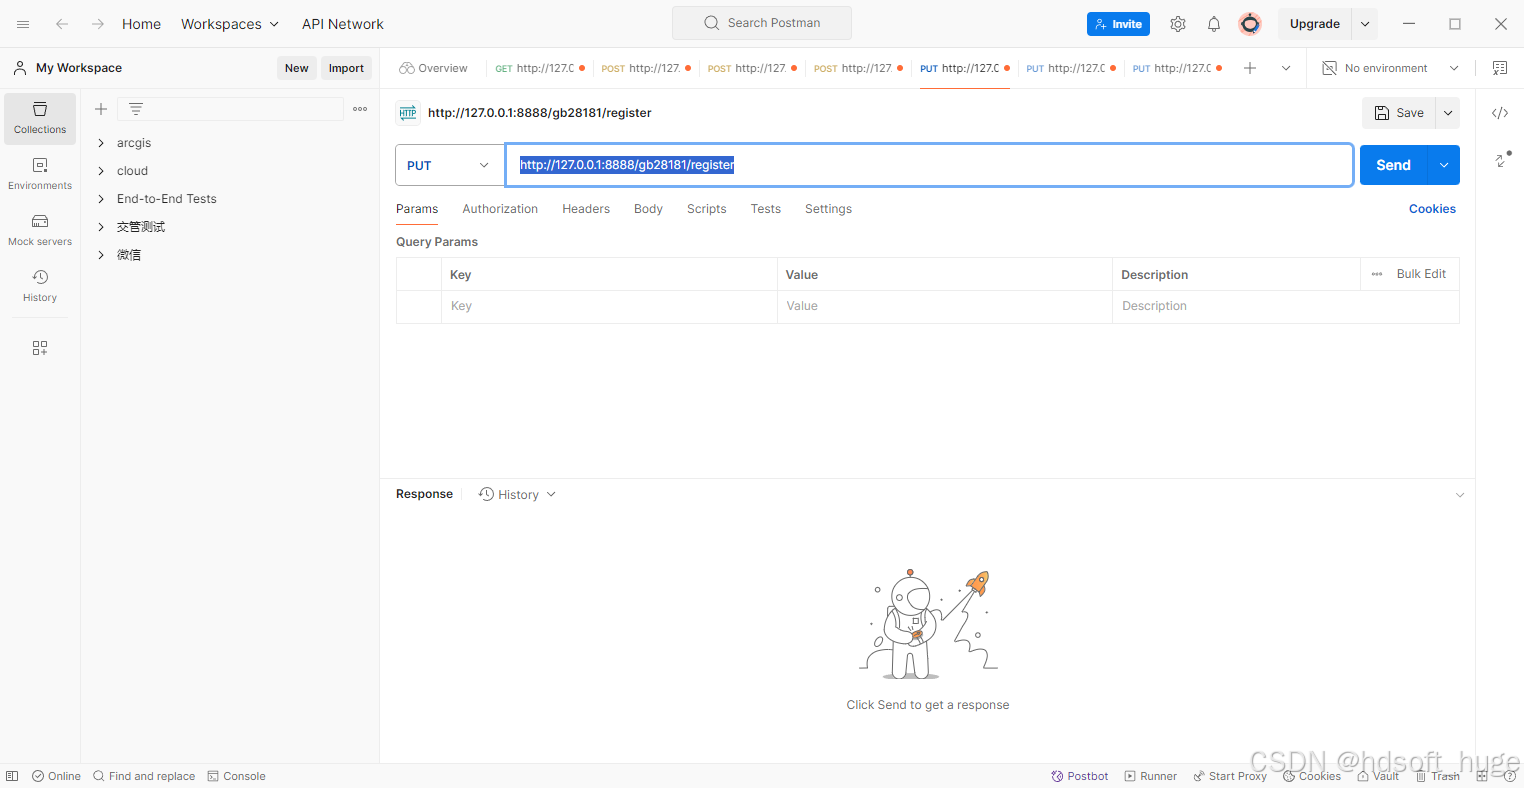
Task: Click the HTTP request type icon
Action: coord(408,113)
